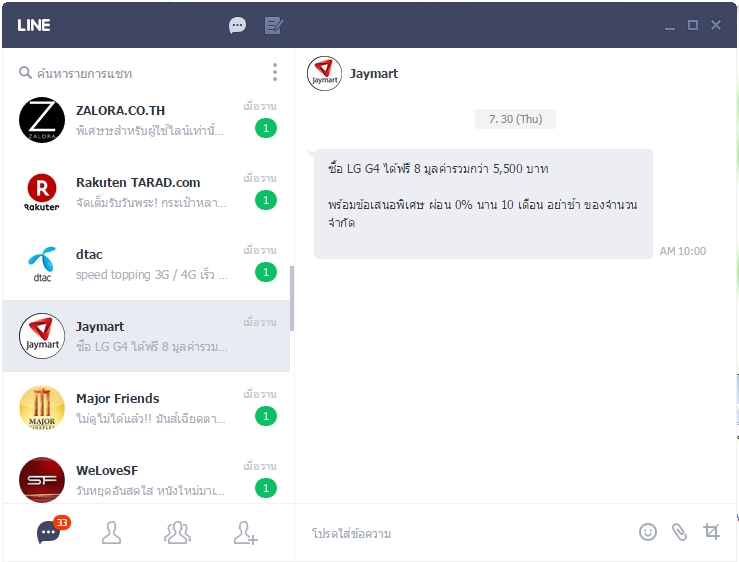Open the notes/keep memo icon in header
Viewport: 739px width, 562px height.
[273, 25]
